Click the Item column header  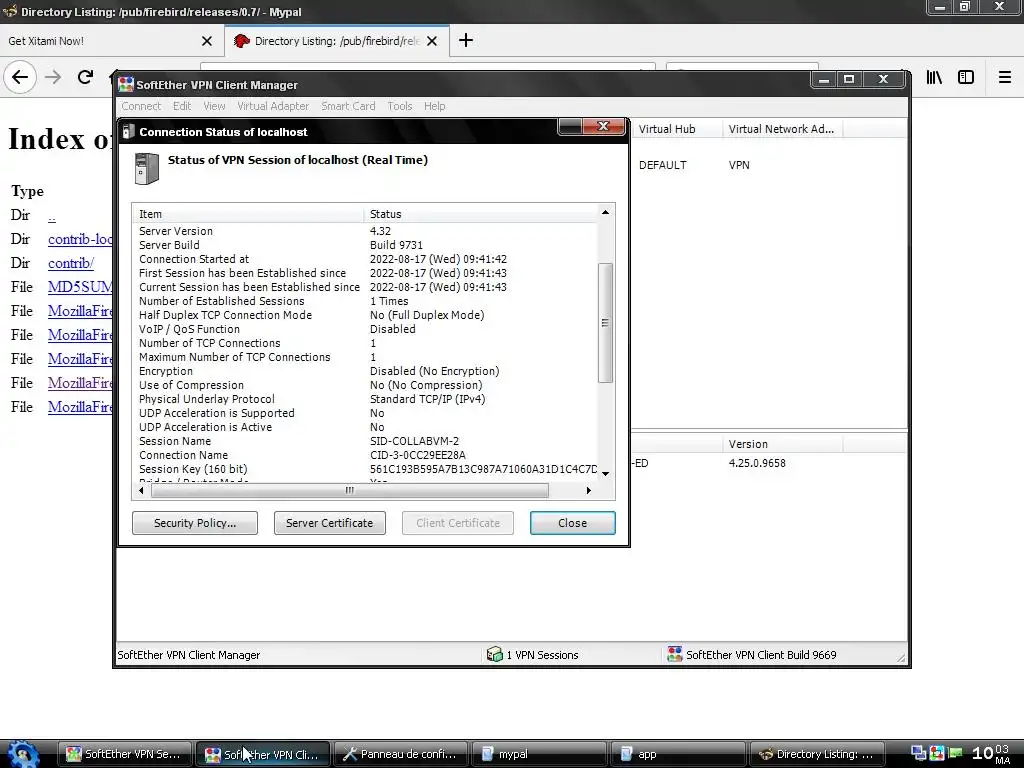point(248,214)
